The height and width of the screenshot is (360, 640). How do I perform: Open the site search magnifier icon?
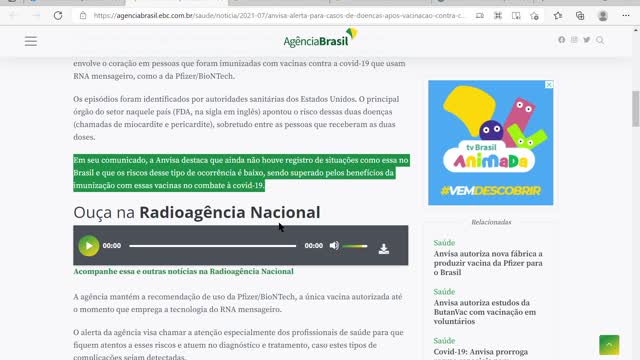(600, 40)
